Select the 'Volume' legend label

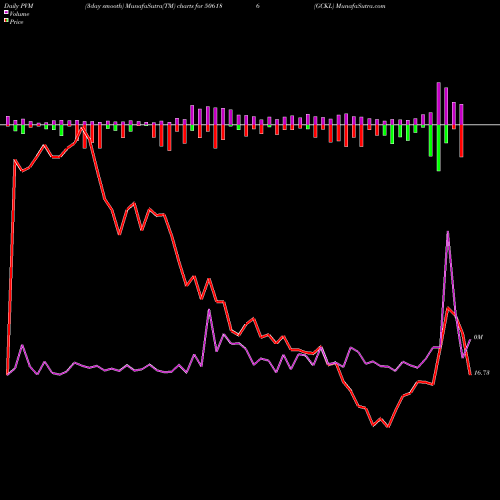tap(19, 14)
